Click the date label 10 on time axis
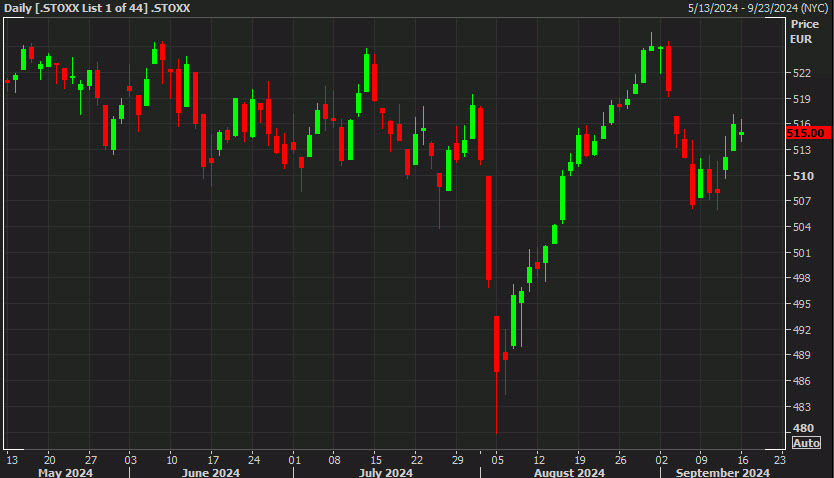 click(x=172, y=460)
